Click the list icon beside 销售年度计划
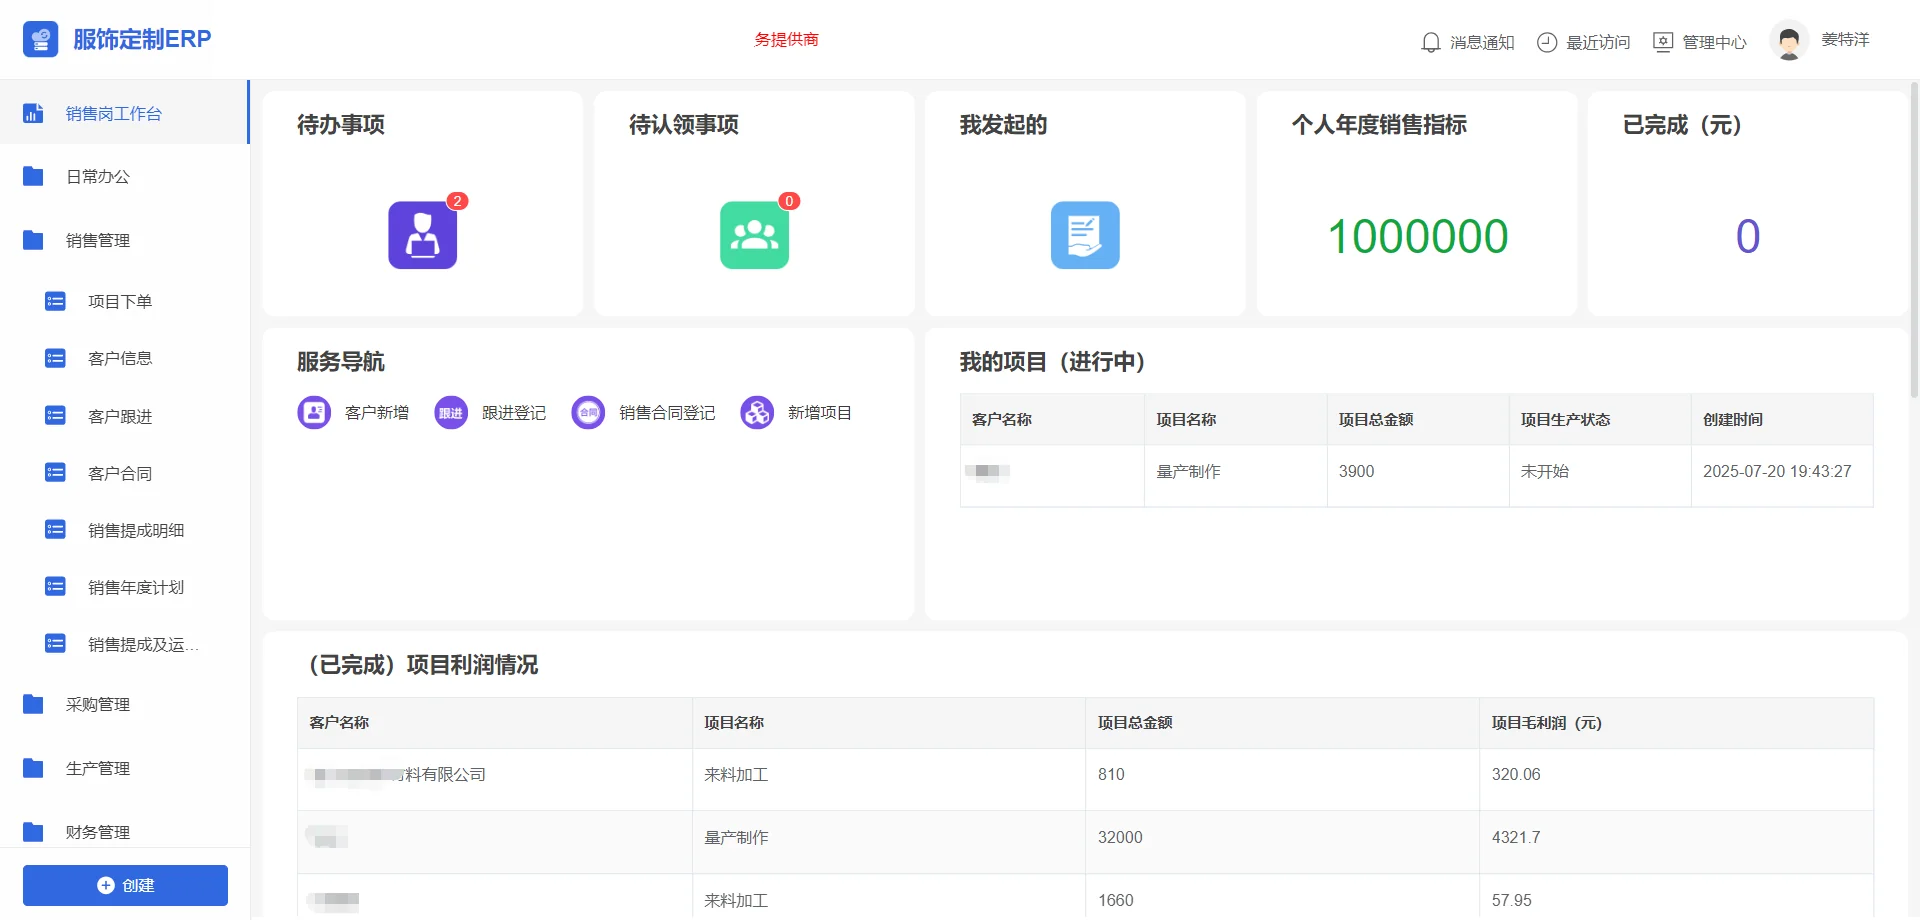 pyautogui.click(x=56, y=587)
